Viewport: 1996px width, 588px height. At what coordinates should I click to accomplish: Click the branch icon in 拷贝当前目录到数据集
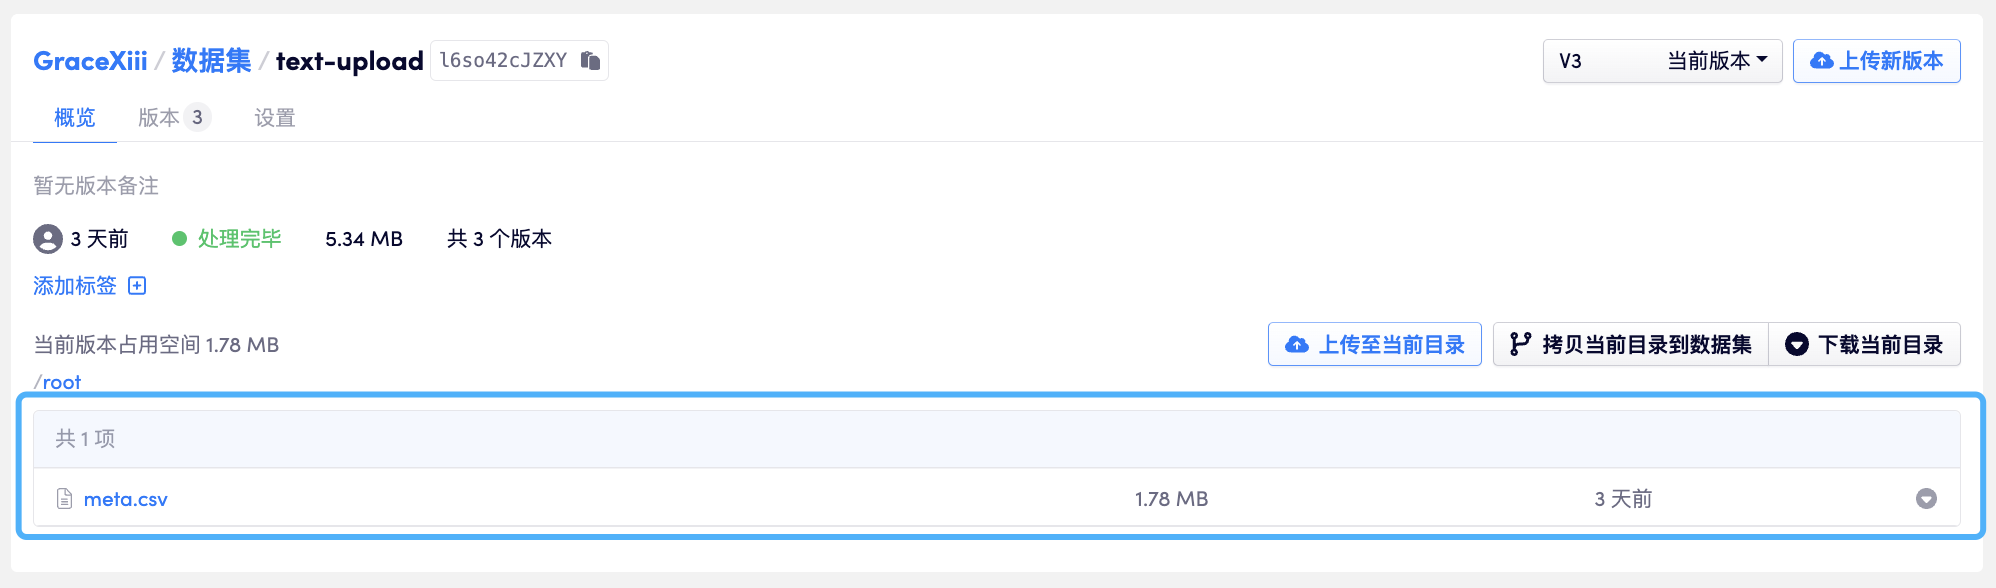tap(1520, 345)
